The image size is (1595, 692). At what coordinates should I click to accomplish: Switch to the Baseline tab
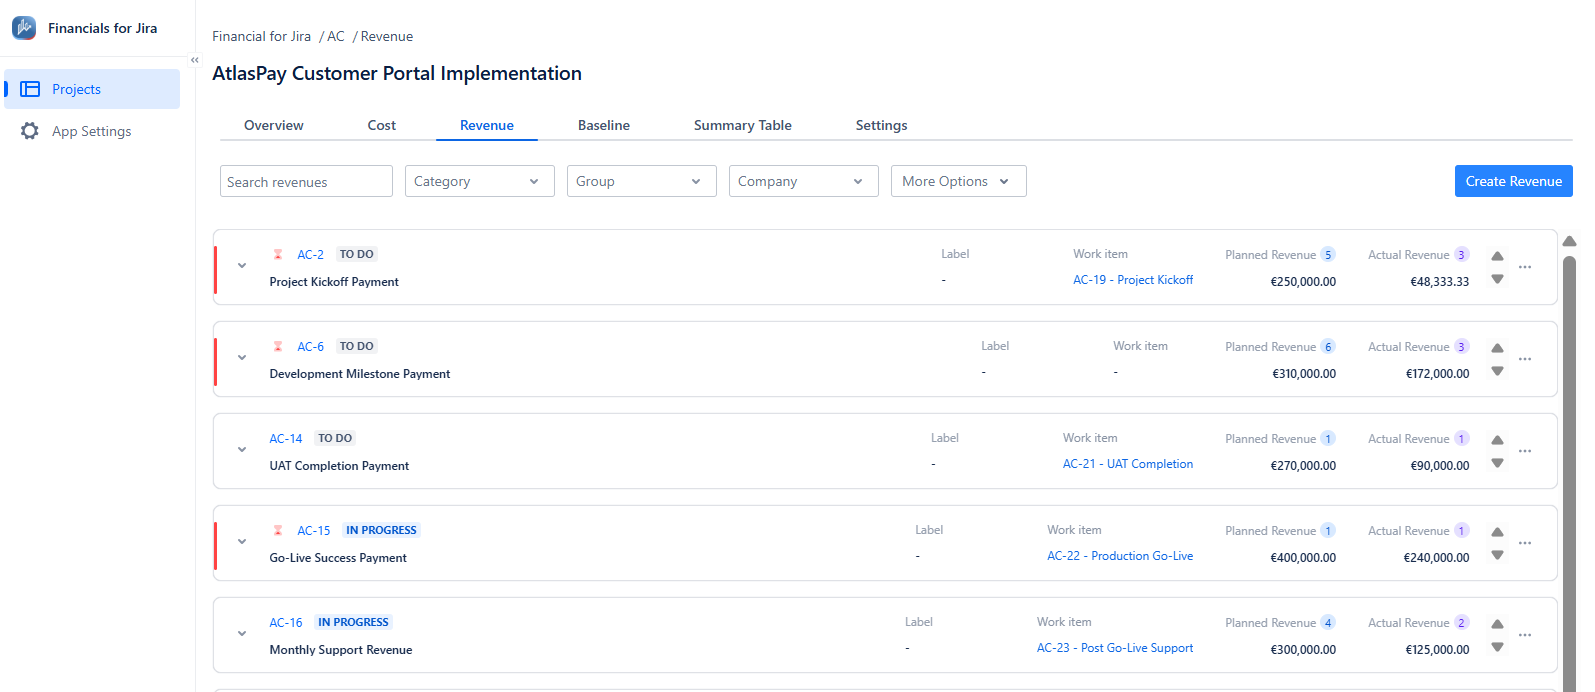click(x=604, y=125)
